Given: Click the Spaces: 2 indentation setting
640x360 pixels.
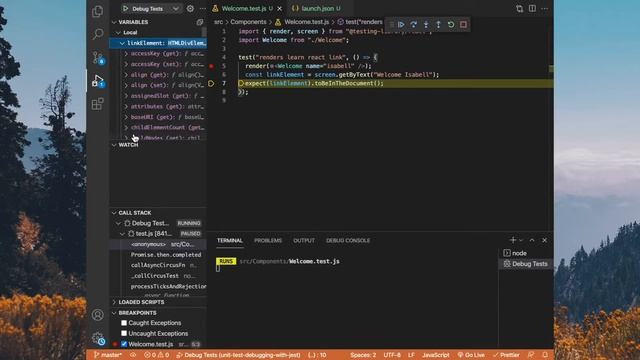Looking at the screenshot, I should pos(363,355).
